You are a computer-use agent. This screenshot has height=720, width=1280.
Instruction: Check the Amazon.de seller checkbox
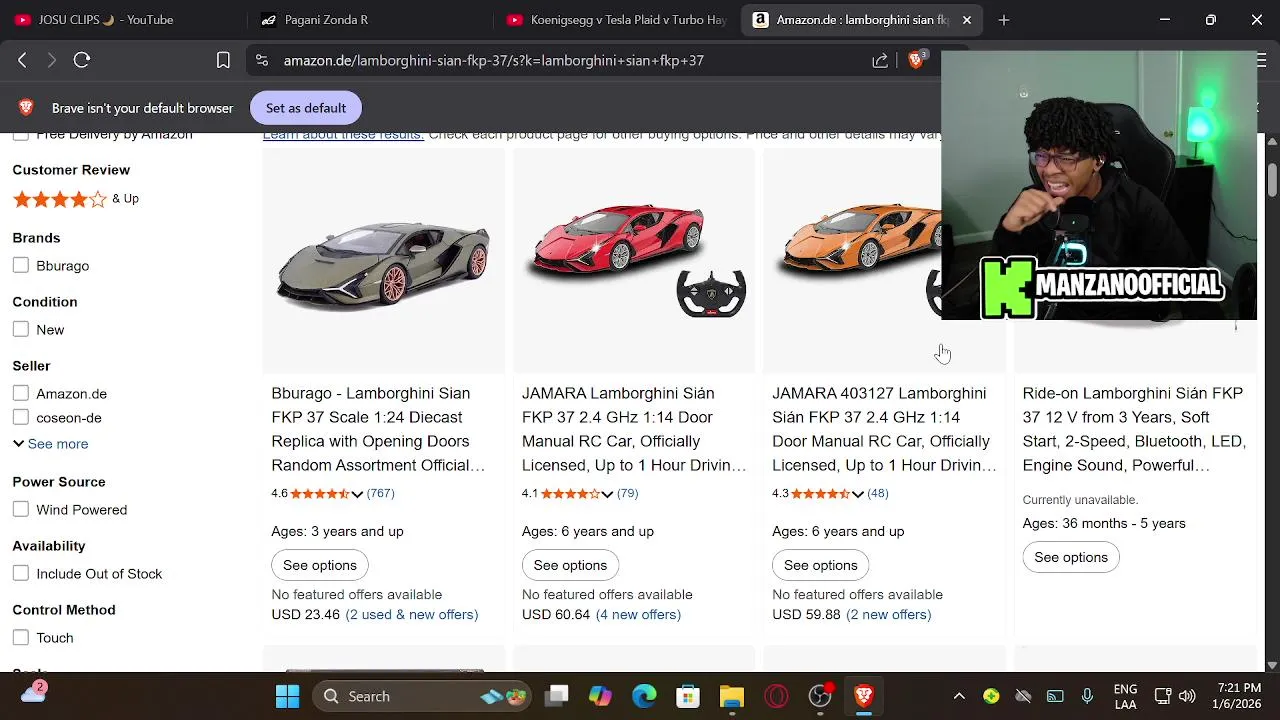point(21,393)
